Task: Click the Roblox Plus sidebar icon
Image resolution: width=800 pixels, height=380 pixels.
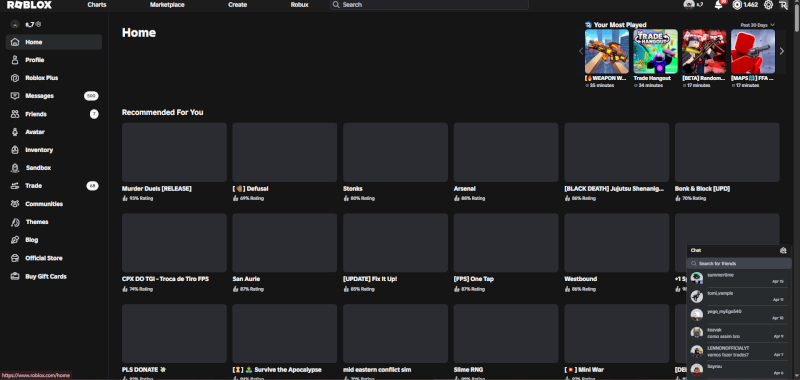Action: pos(15,78)
